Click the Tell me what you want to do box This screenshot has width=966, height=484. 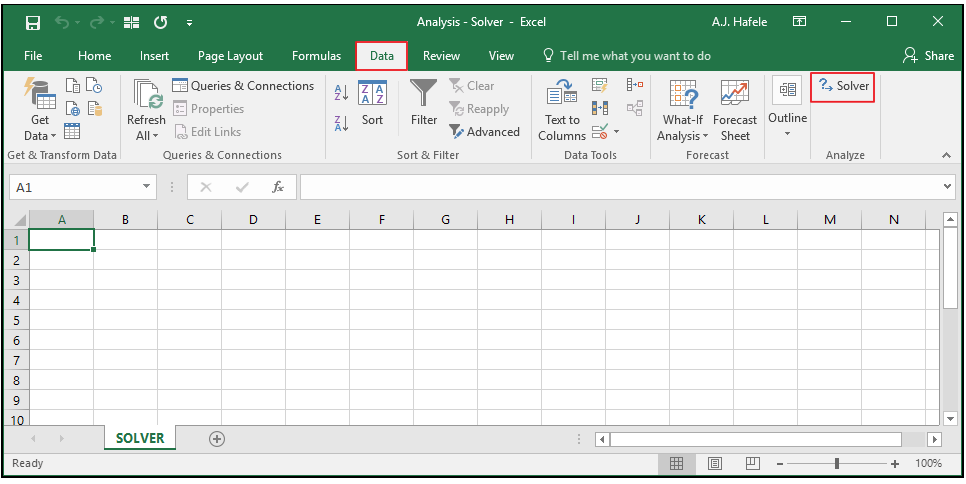pos(627,56)
